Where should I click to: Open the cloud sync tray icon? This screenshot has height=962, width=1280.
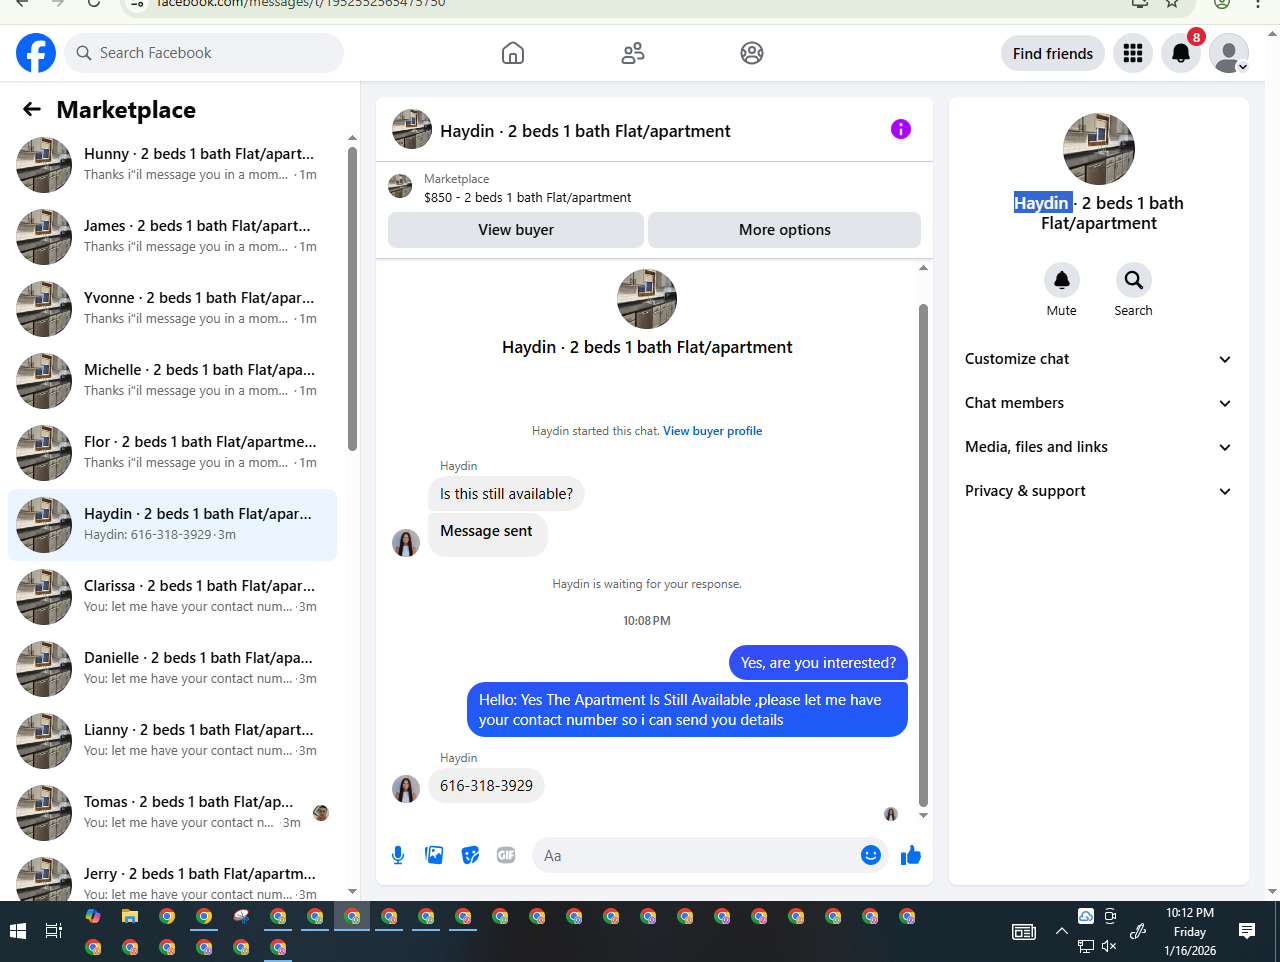coord(1086,916)
